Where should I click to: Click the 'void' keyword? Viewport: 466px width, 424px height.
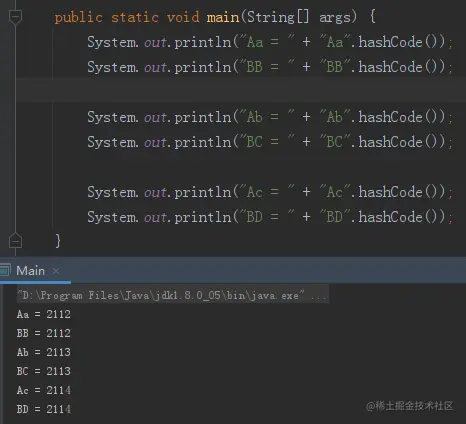tap(183, 17)
